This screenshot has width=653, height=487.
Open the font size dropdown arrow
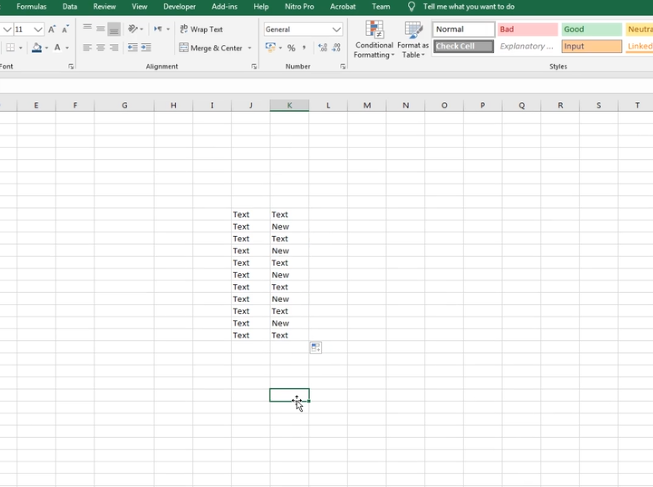pyautogui.click(x=38, y=30)
